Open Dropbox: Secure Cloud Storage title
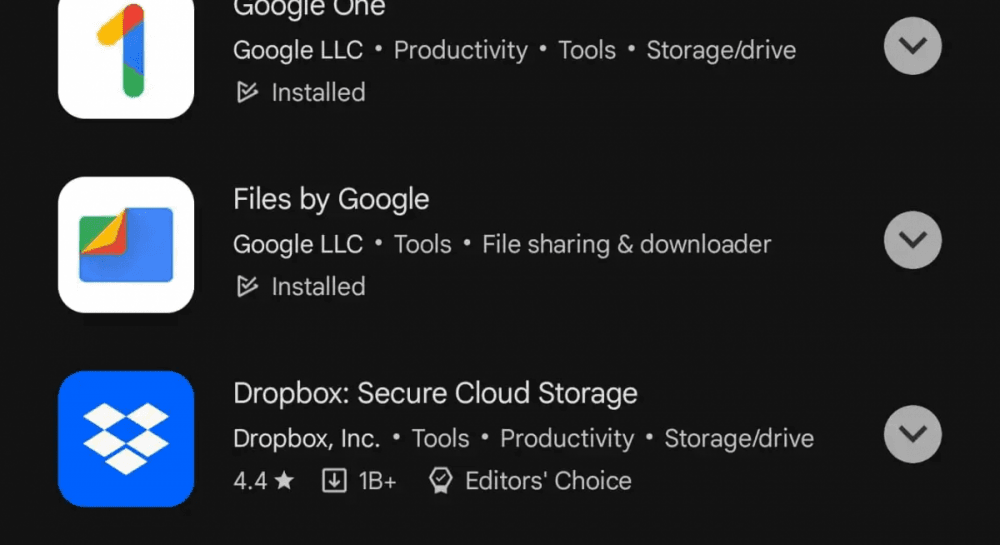This screenshot has width=1000, height=545. [436, 393]
